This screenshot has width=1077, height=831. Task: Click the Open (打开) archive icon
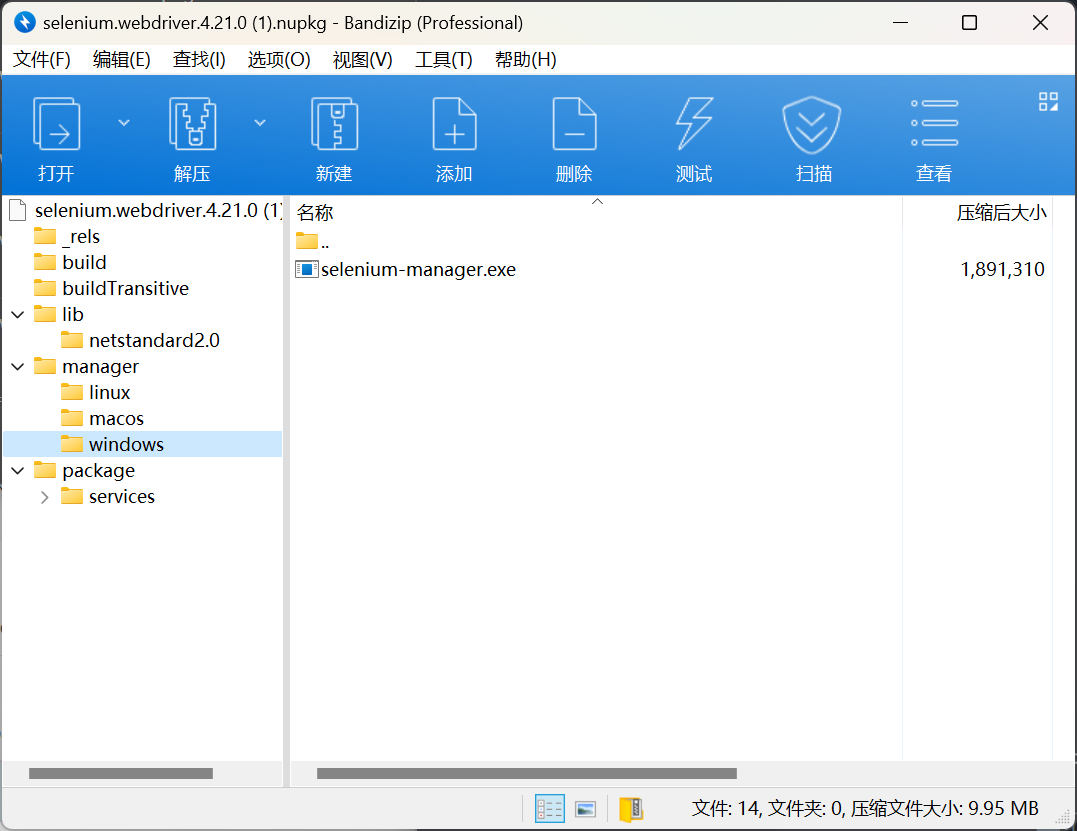pyautogui.click(x=56, y=124)
